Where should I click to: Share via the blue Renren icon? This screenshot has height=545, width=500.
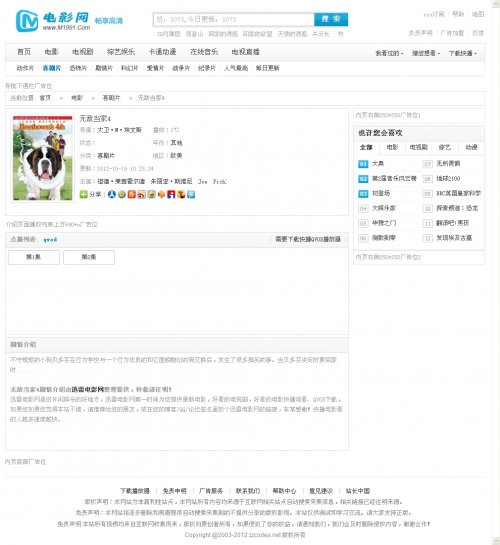tap(112, 194)
